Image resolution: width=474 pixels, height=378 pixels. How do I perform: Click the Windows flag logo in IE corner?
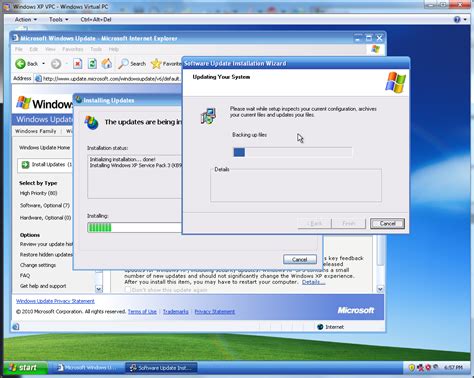(376, 49)
